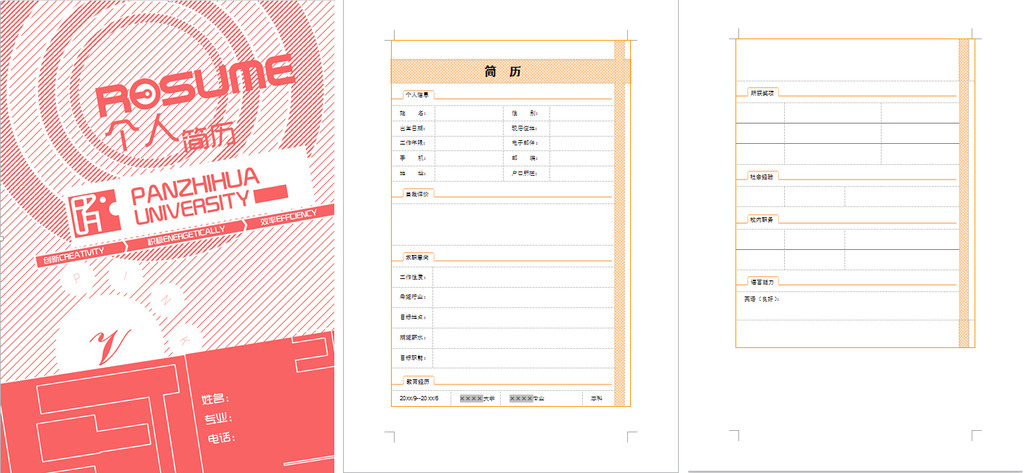Select the '社会经验' heading on page three
Screen dimensions: 1024x473
[x=762, y=176]
